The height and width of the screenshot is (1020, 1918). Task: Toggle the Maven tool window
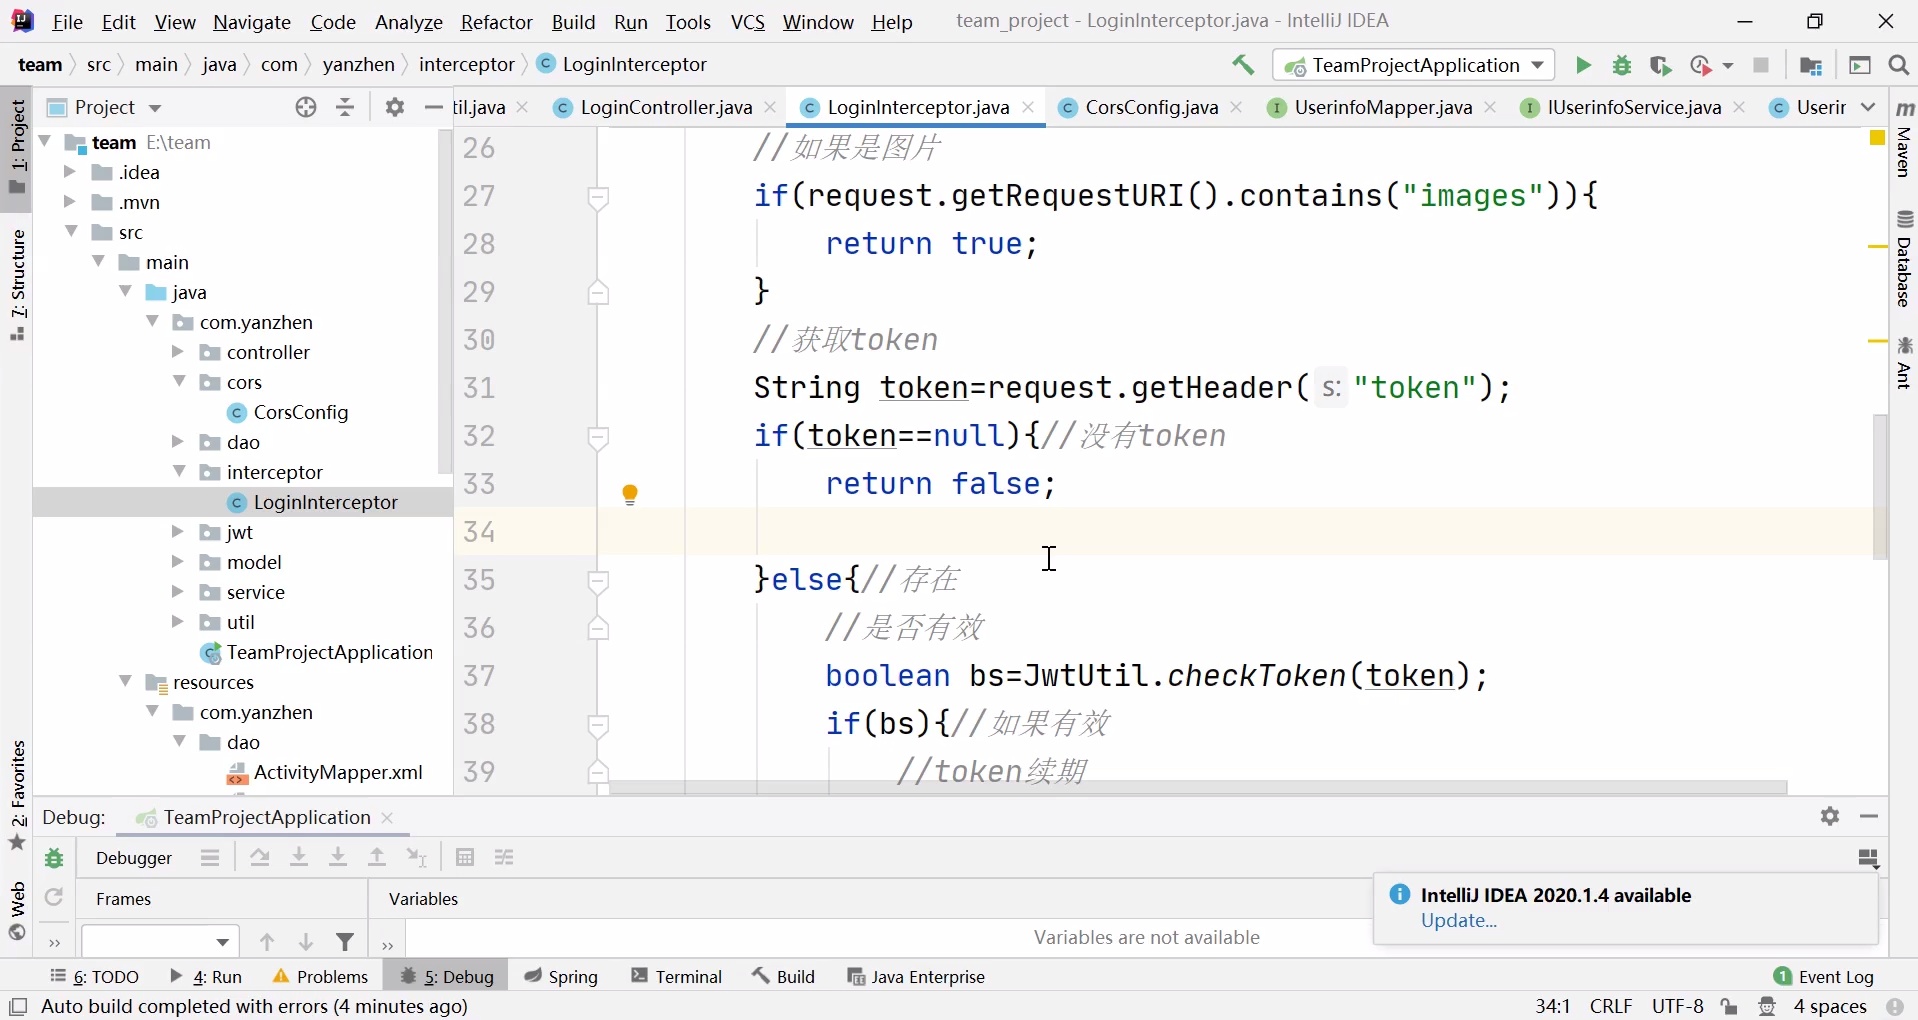pos(1904,140)
